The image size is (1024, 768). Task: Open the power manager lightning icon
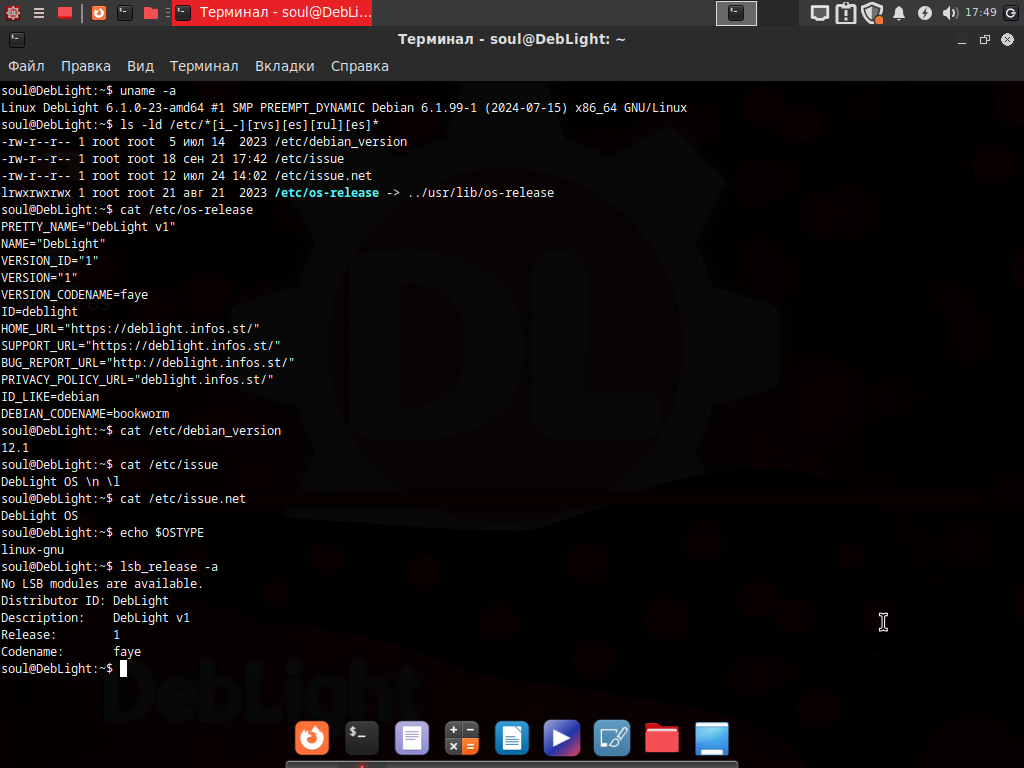point(925,13)
